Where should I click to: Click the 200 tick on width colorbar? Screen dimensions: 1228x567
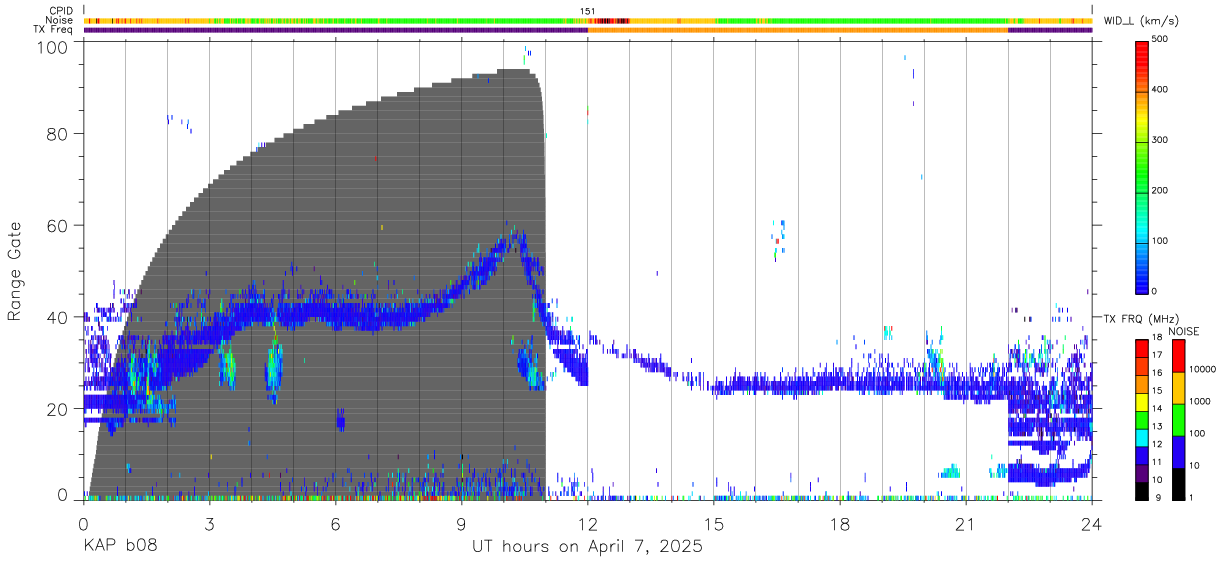pos(1162,190)
